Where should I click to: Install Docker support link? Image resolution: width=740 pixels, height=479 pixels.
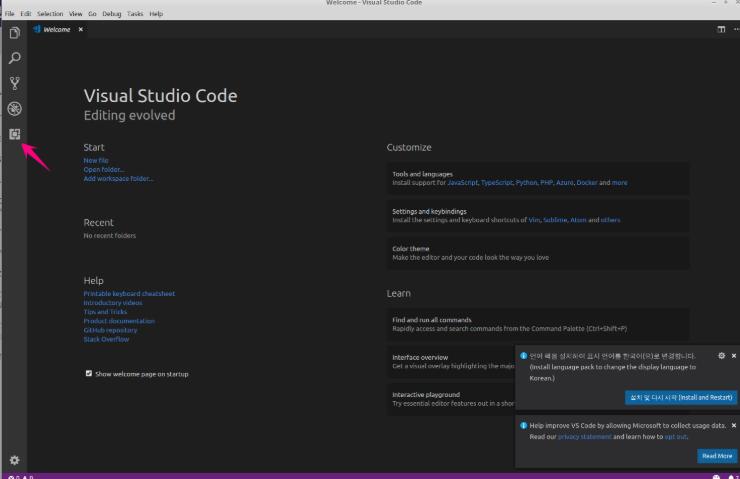click(x=587, y=183)
